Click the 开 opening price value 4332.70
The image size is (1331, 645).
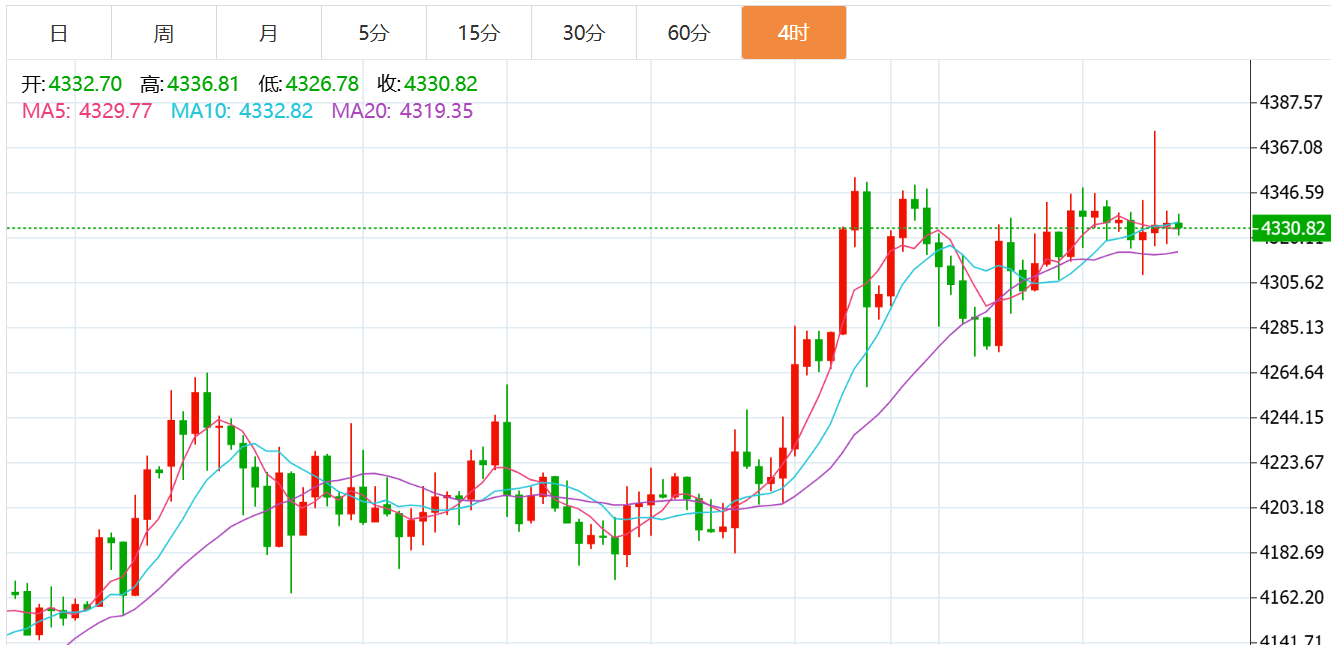click(85, 85)
